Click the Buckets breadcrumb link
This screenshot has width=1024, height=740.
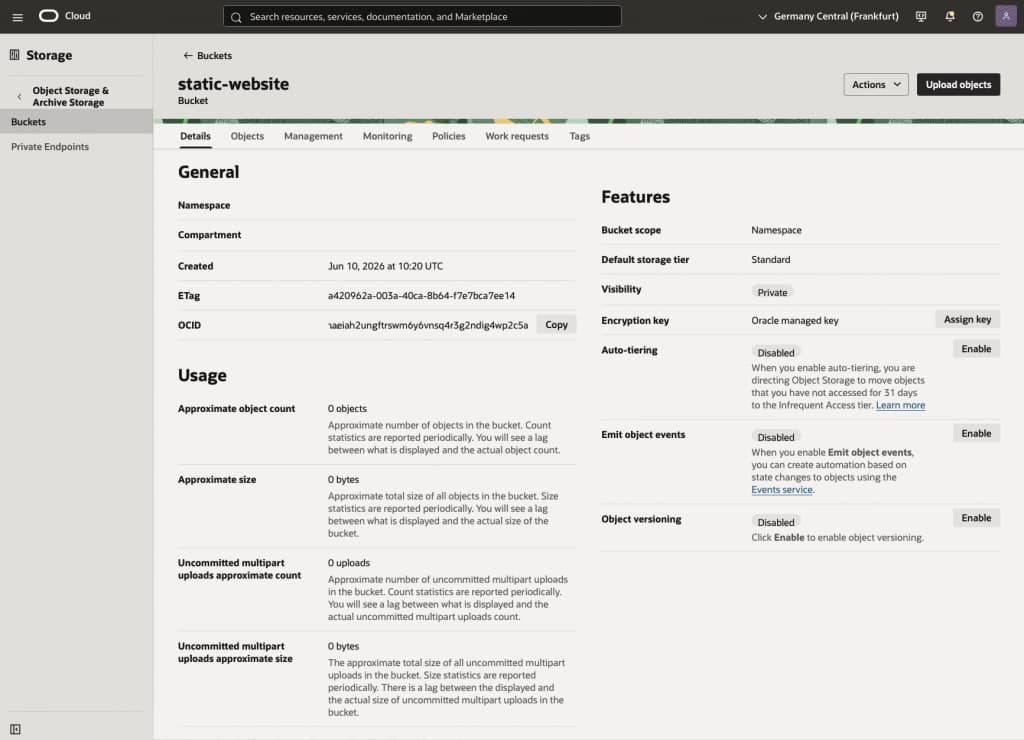click(x=214, y=56)
